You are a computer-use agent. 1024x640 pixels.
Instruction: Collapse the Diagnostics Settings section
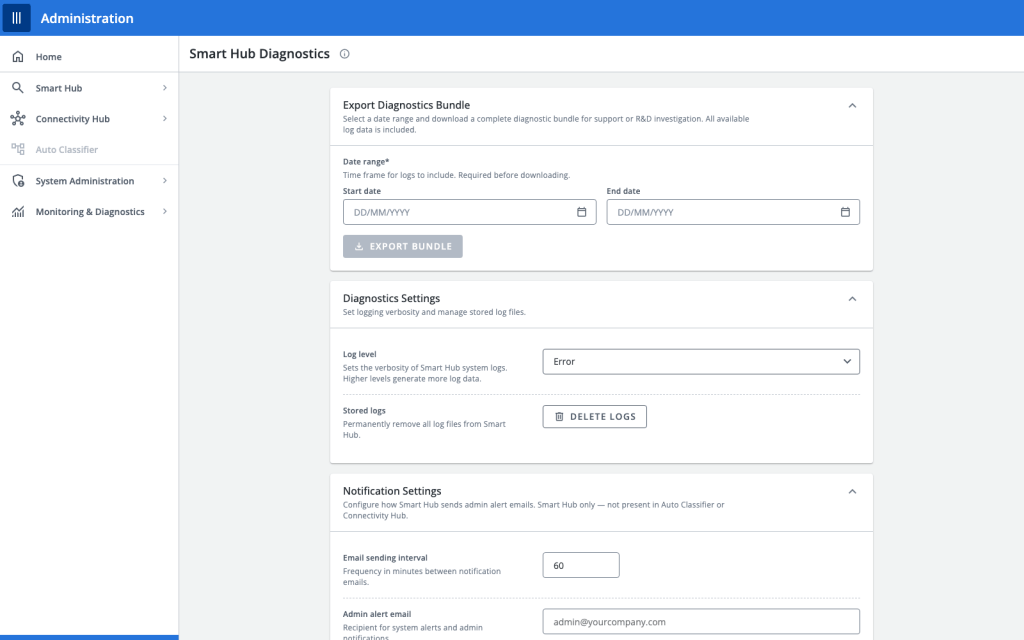click(x=852, y=299)
